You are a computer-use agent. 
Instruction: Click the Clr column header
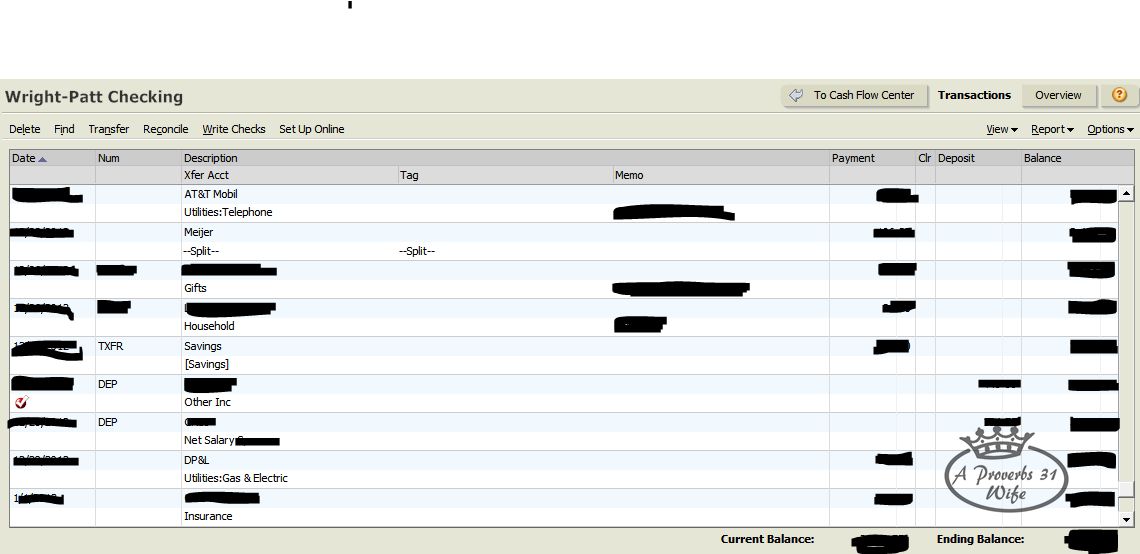pos(925,158)
